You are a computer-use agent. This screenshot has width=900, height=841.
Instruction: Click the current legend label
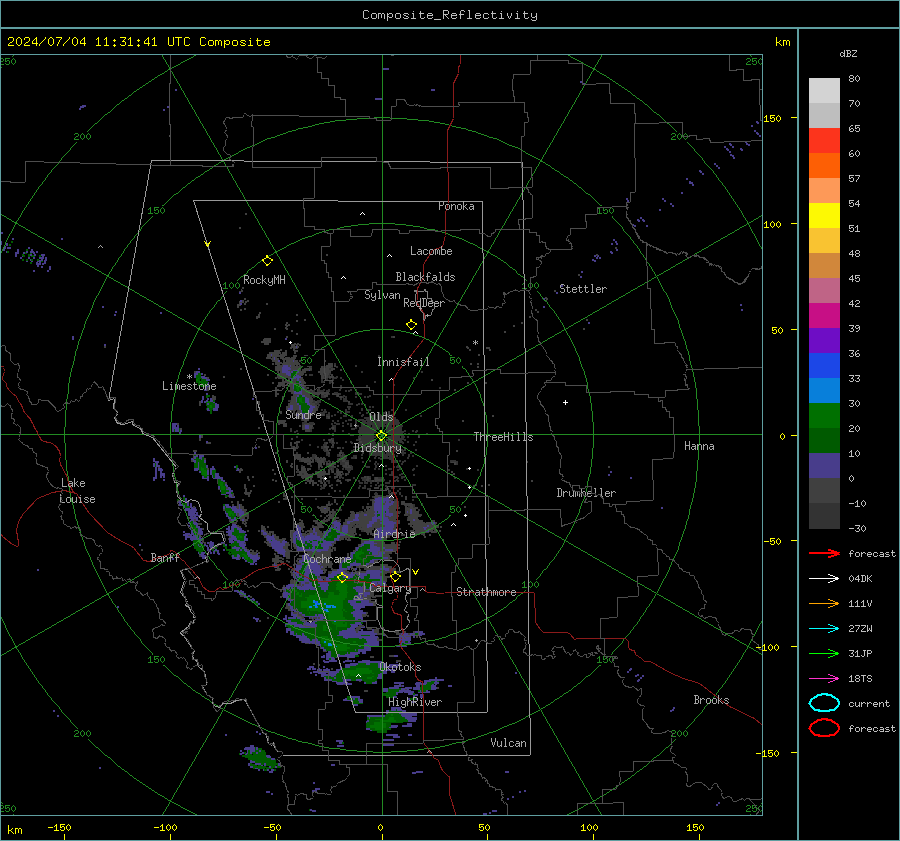click(869, 703)
